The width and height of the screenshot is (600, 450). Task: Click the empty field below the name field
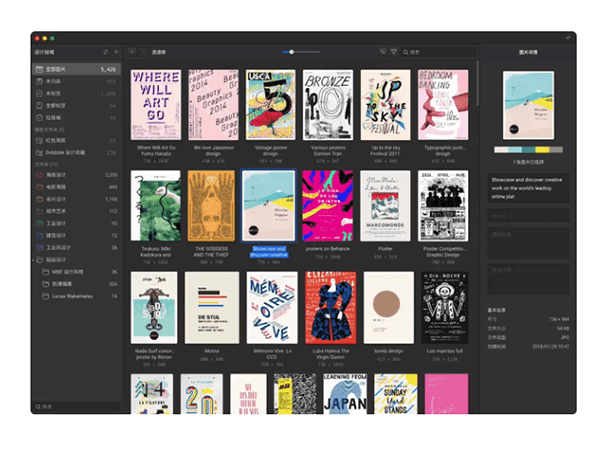[528, 215]
